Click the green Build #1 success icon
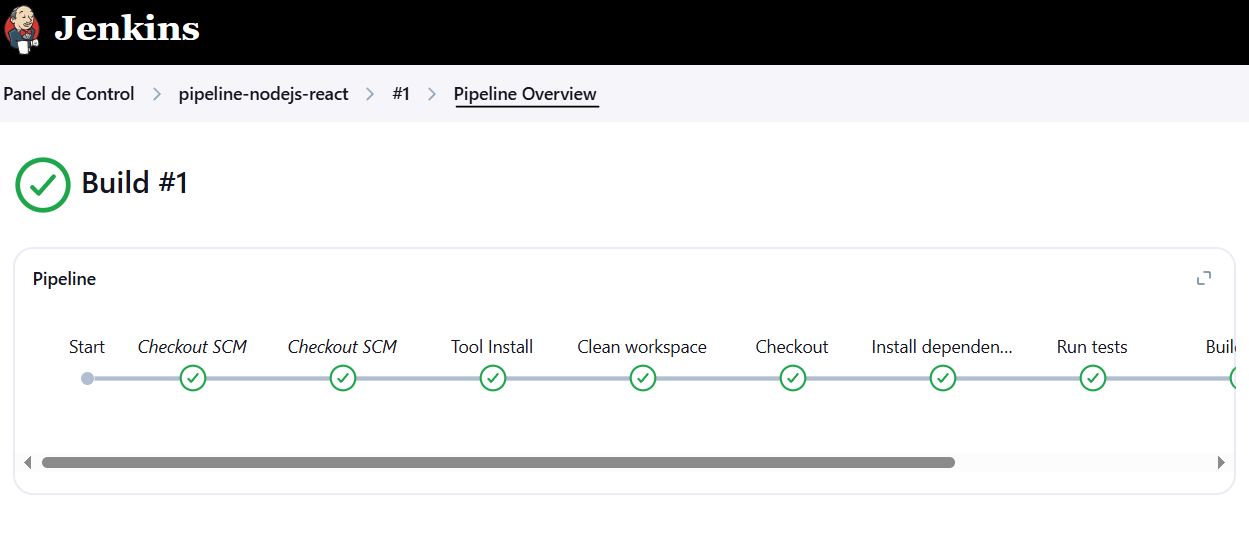Image resolution: width=1249 pixels, height=545 pixels. point(43,184)
